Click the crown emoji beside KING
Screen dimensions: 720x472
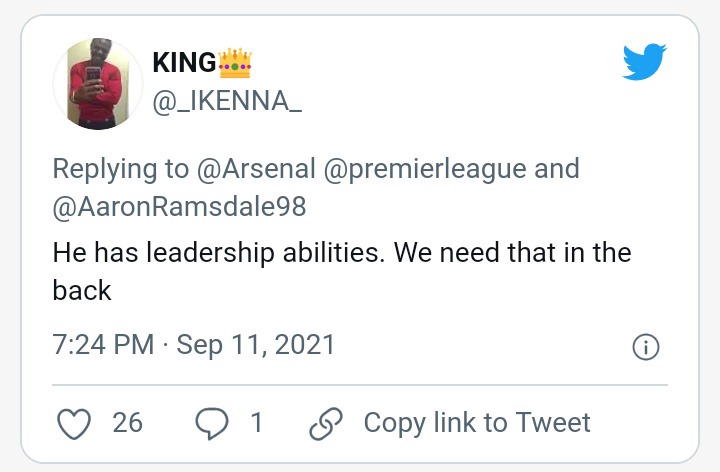pos(235,63)
